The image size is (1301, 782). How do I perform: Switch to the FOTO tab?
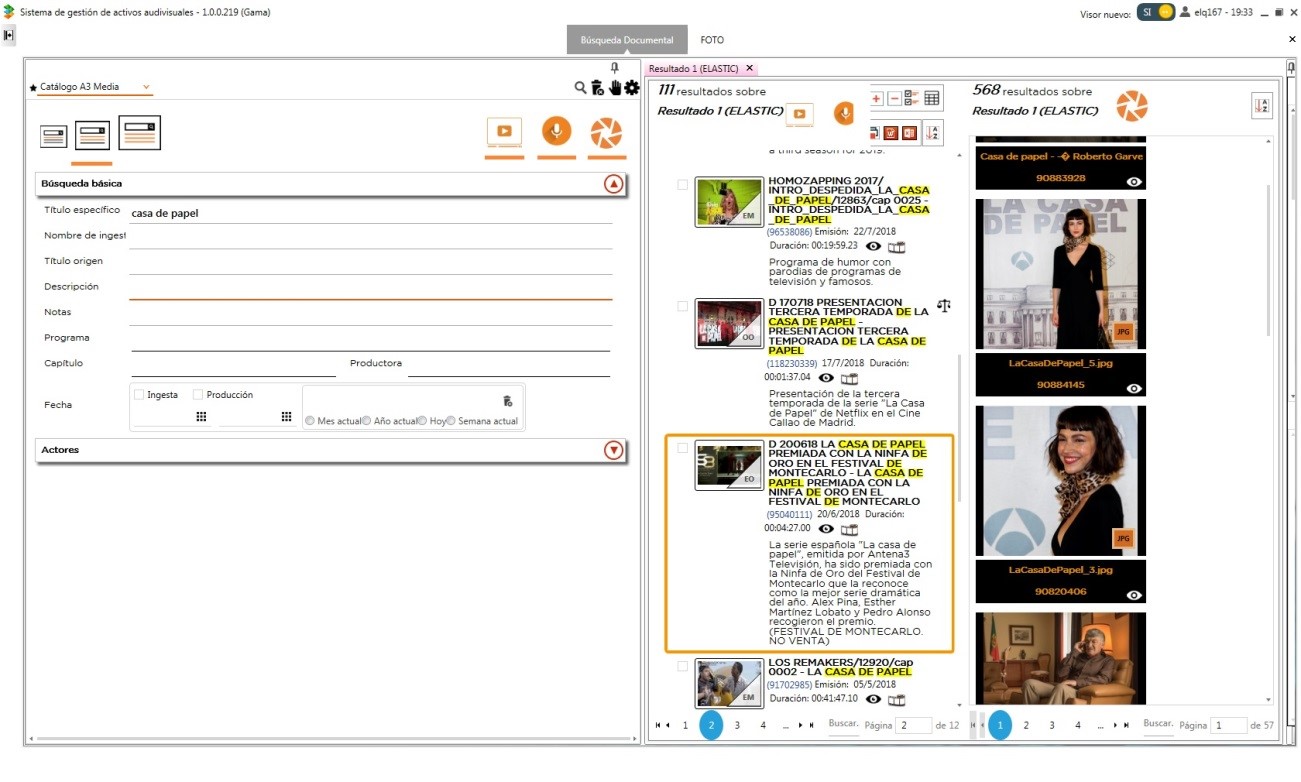point(712,40)
